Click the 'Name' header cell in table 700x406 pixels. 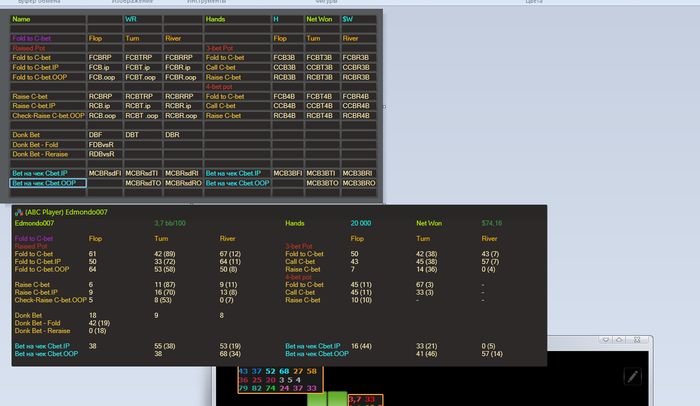tap(48, 19)
